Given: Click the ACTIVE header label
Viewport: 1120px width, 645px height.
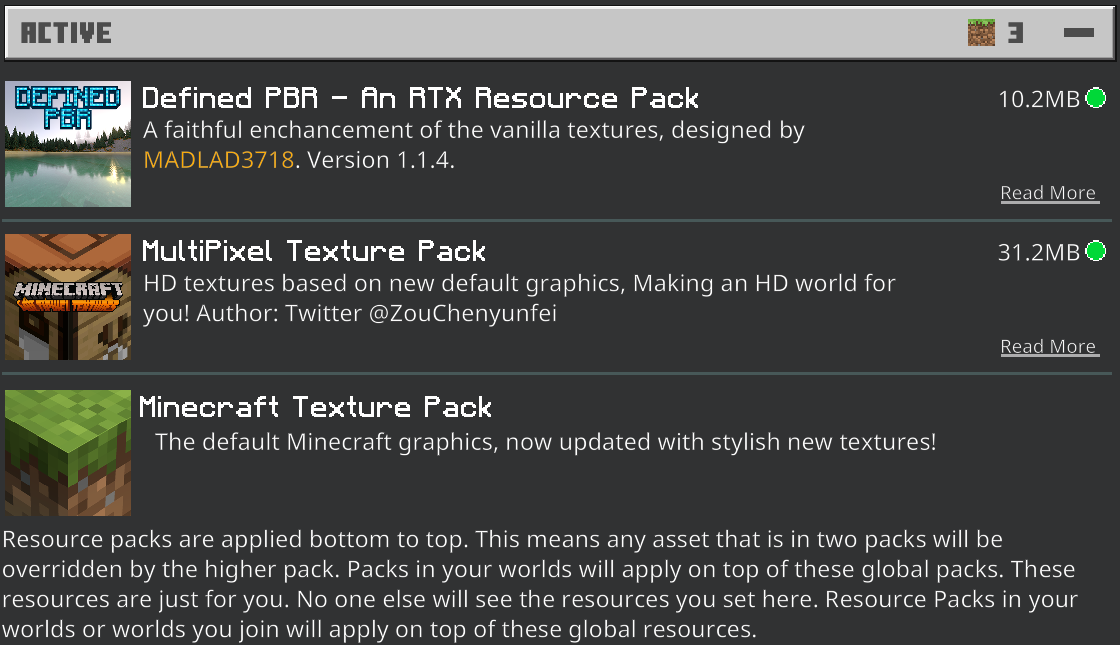Looking at the screenshot, I should coord(66,33).
